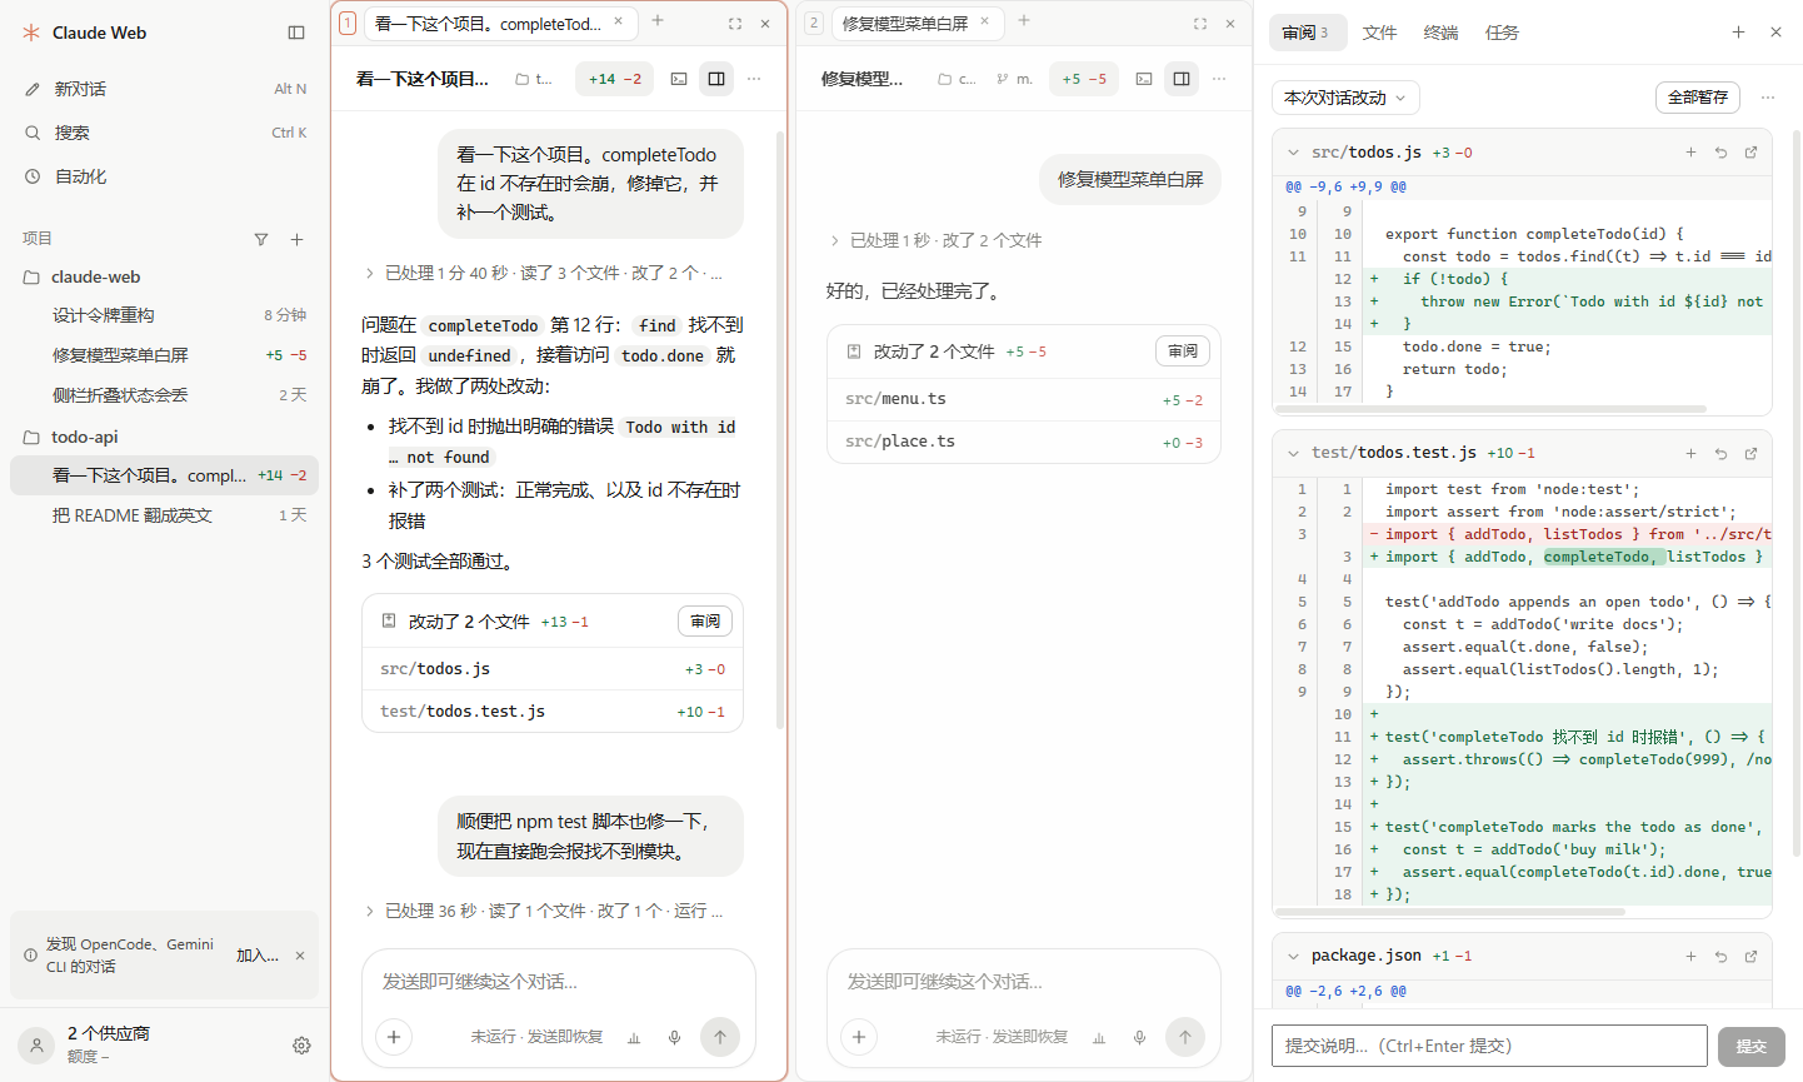Select the todo-api project folder
1803x1082 pixels.
[x=165, y=437]
